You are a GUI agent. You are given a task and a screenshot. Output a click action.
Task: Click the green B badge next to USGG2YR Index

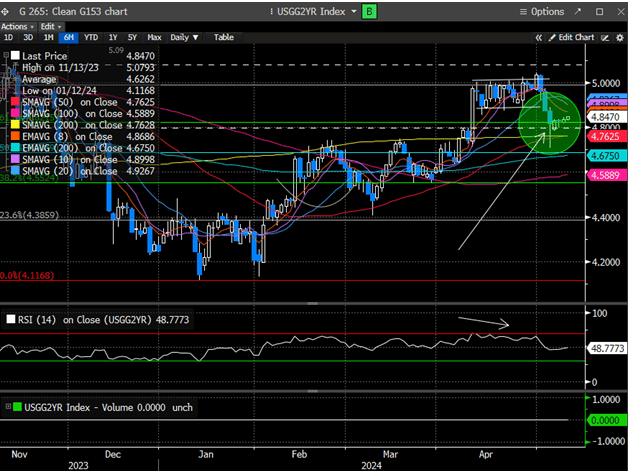point(369,11)
